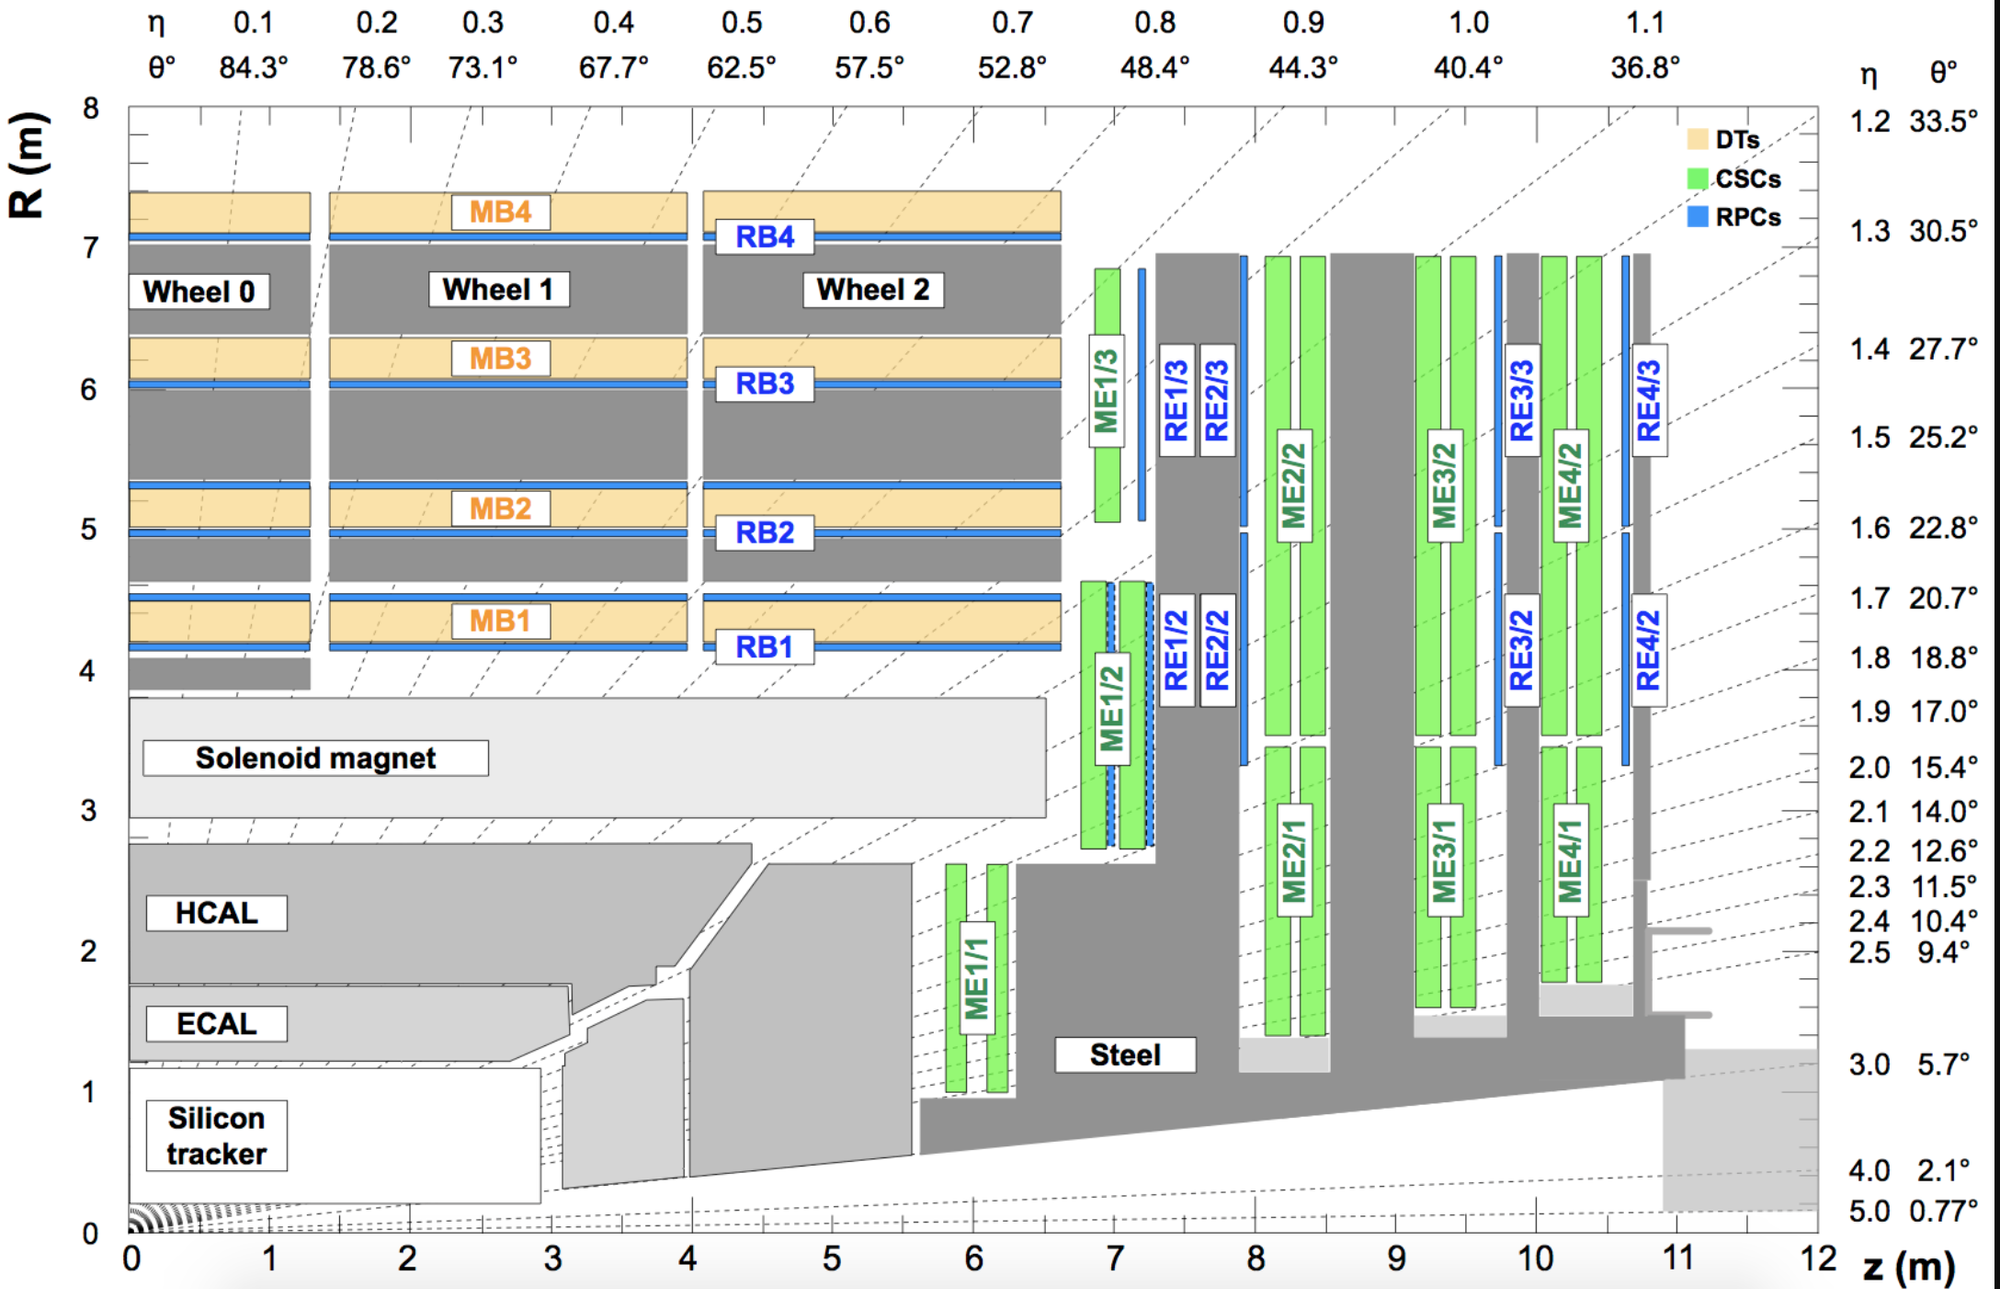This screenshot has height=1289, width=2000.
Task: Select the MB4 drift tube label
Action: [x=500, y=211]
